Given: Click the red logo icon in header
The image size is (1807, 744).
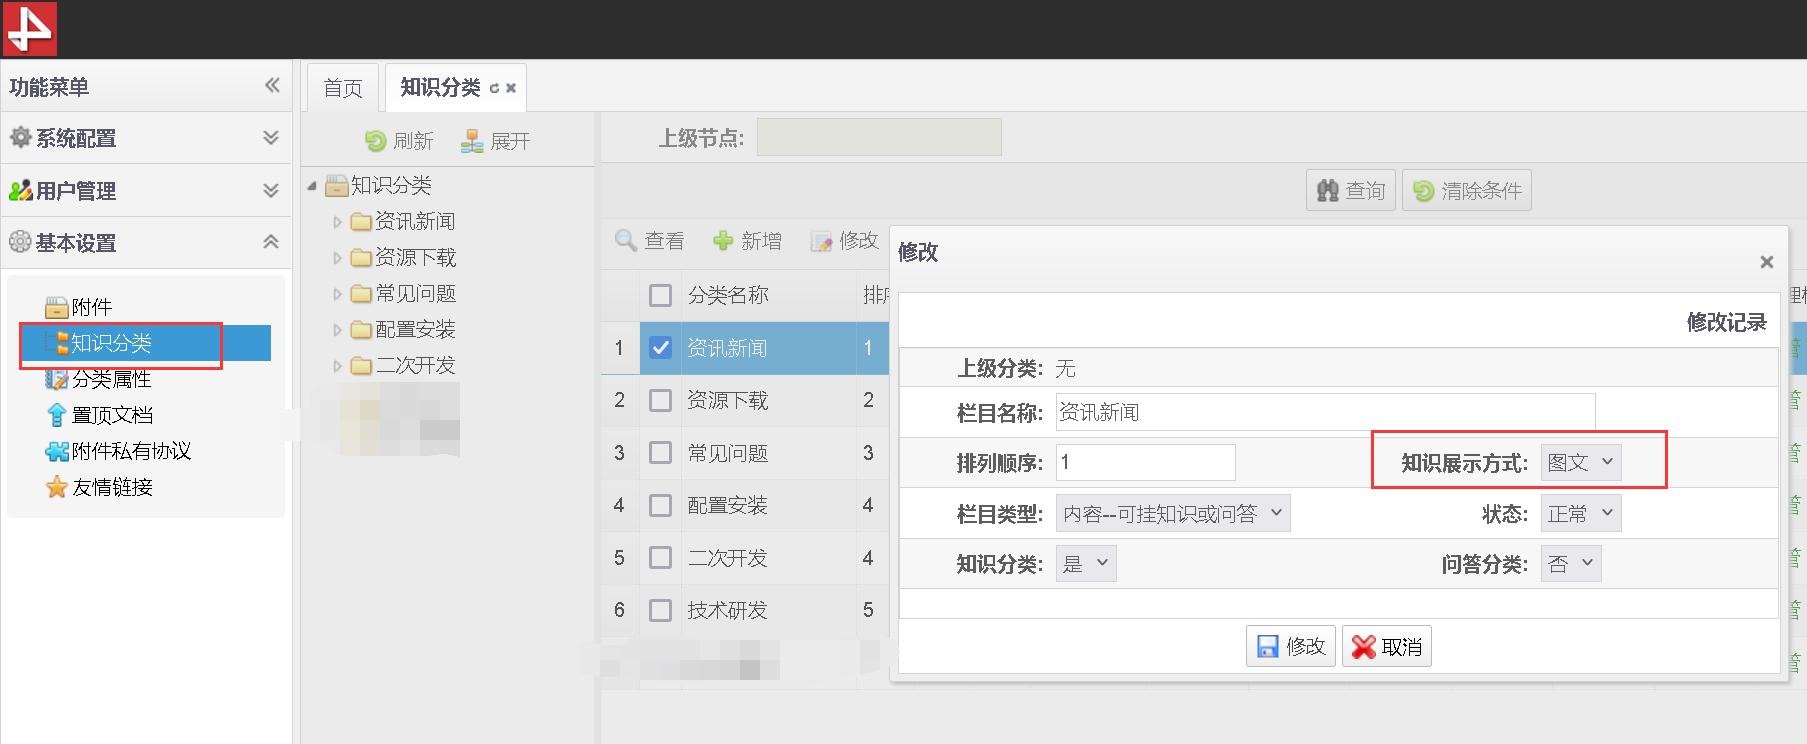Looking at the screenshot, I should coord(30,28).
